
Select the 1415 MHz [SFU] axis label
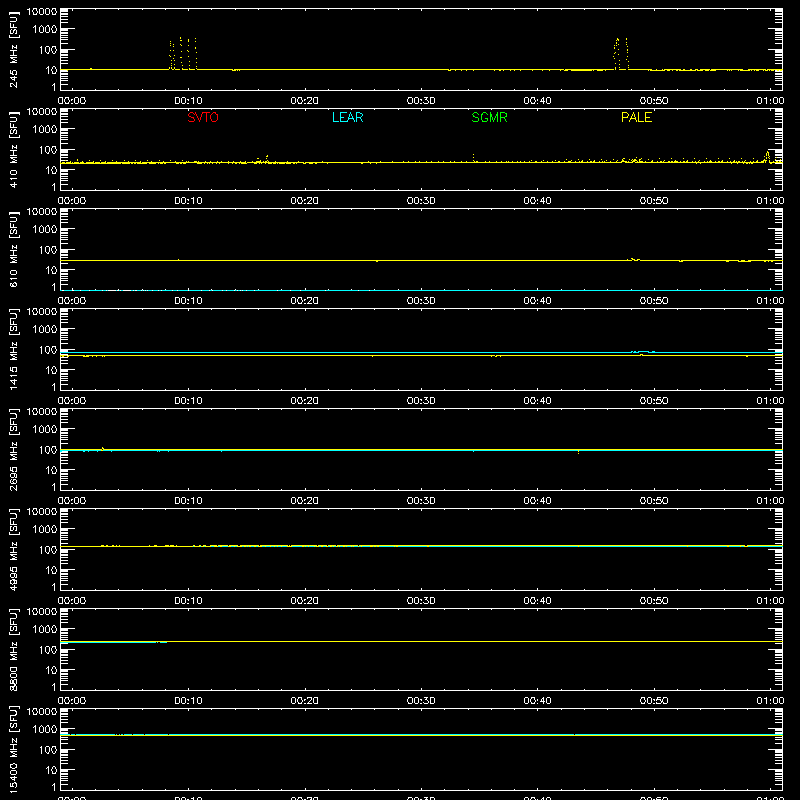click(x=14, y=349)
